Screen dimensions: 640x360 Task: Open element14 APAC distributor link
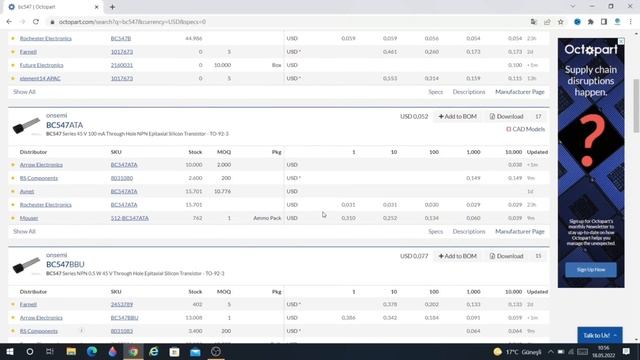point(40,78)
